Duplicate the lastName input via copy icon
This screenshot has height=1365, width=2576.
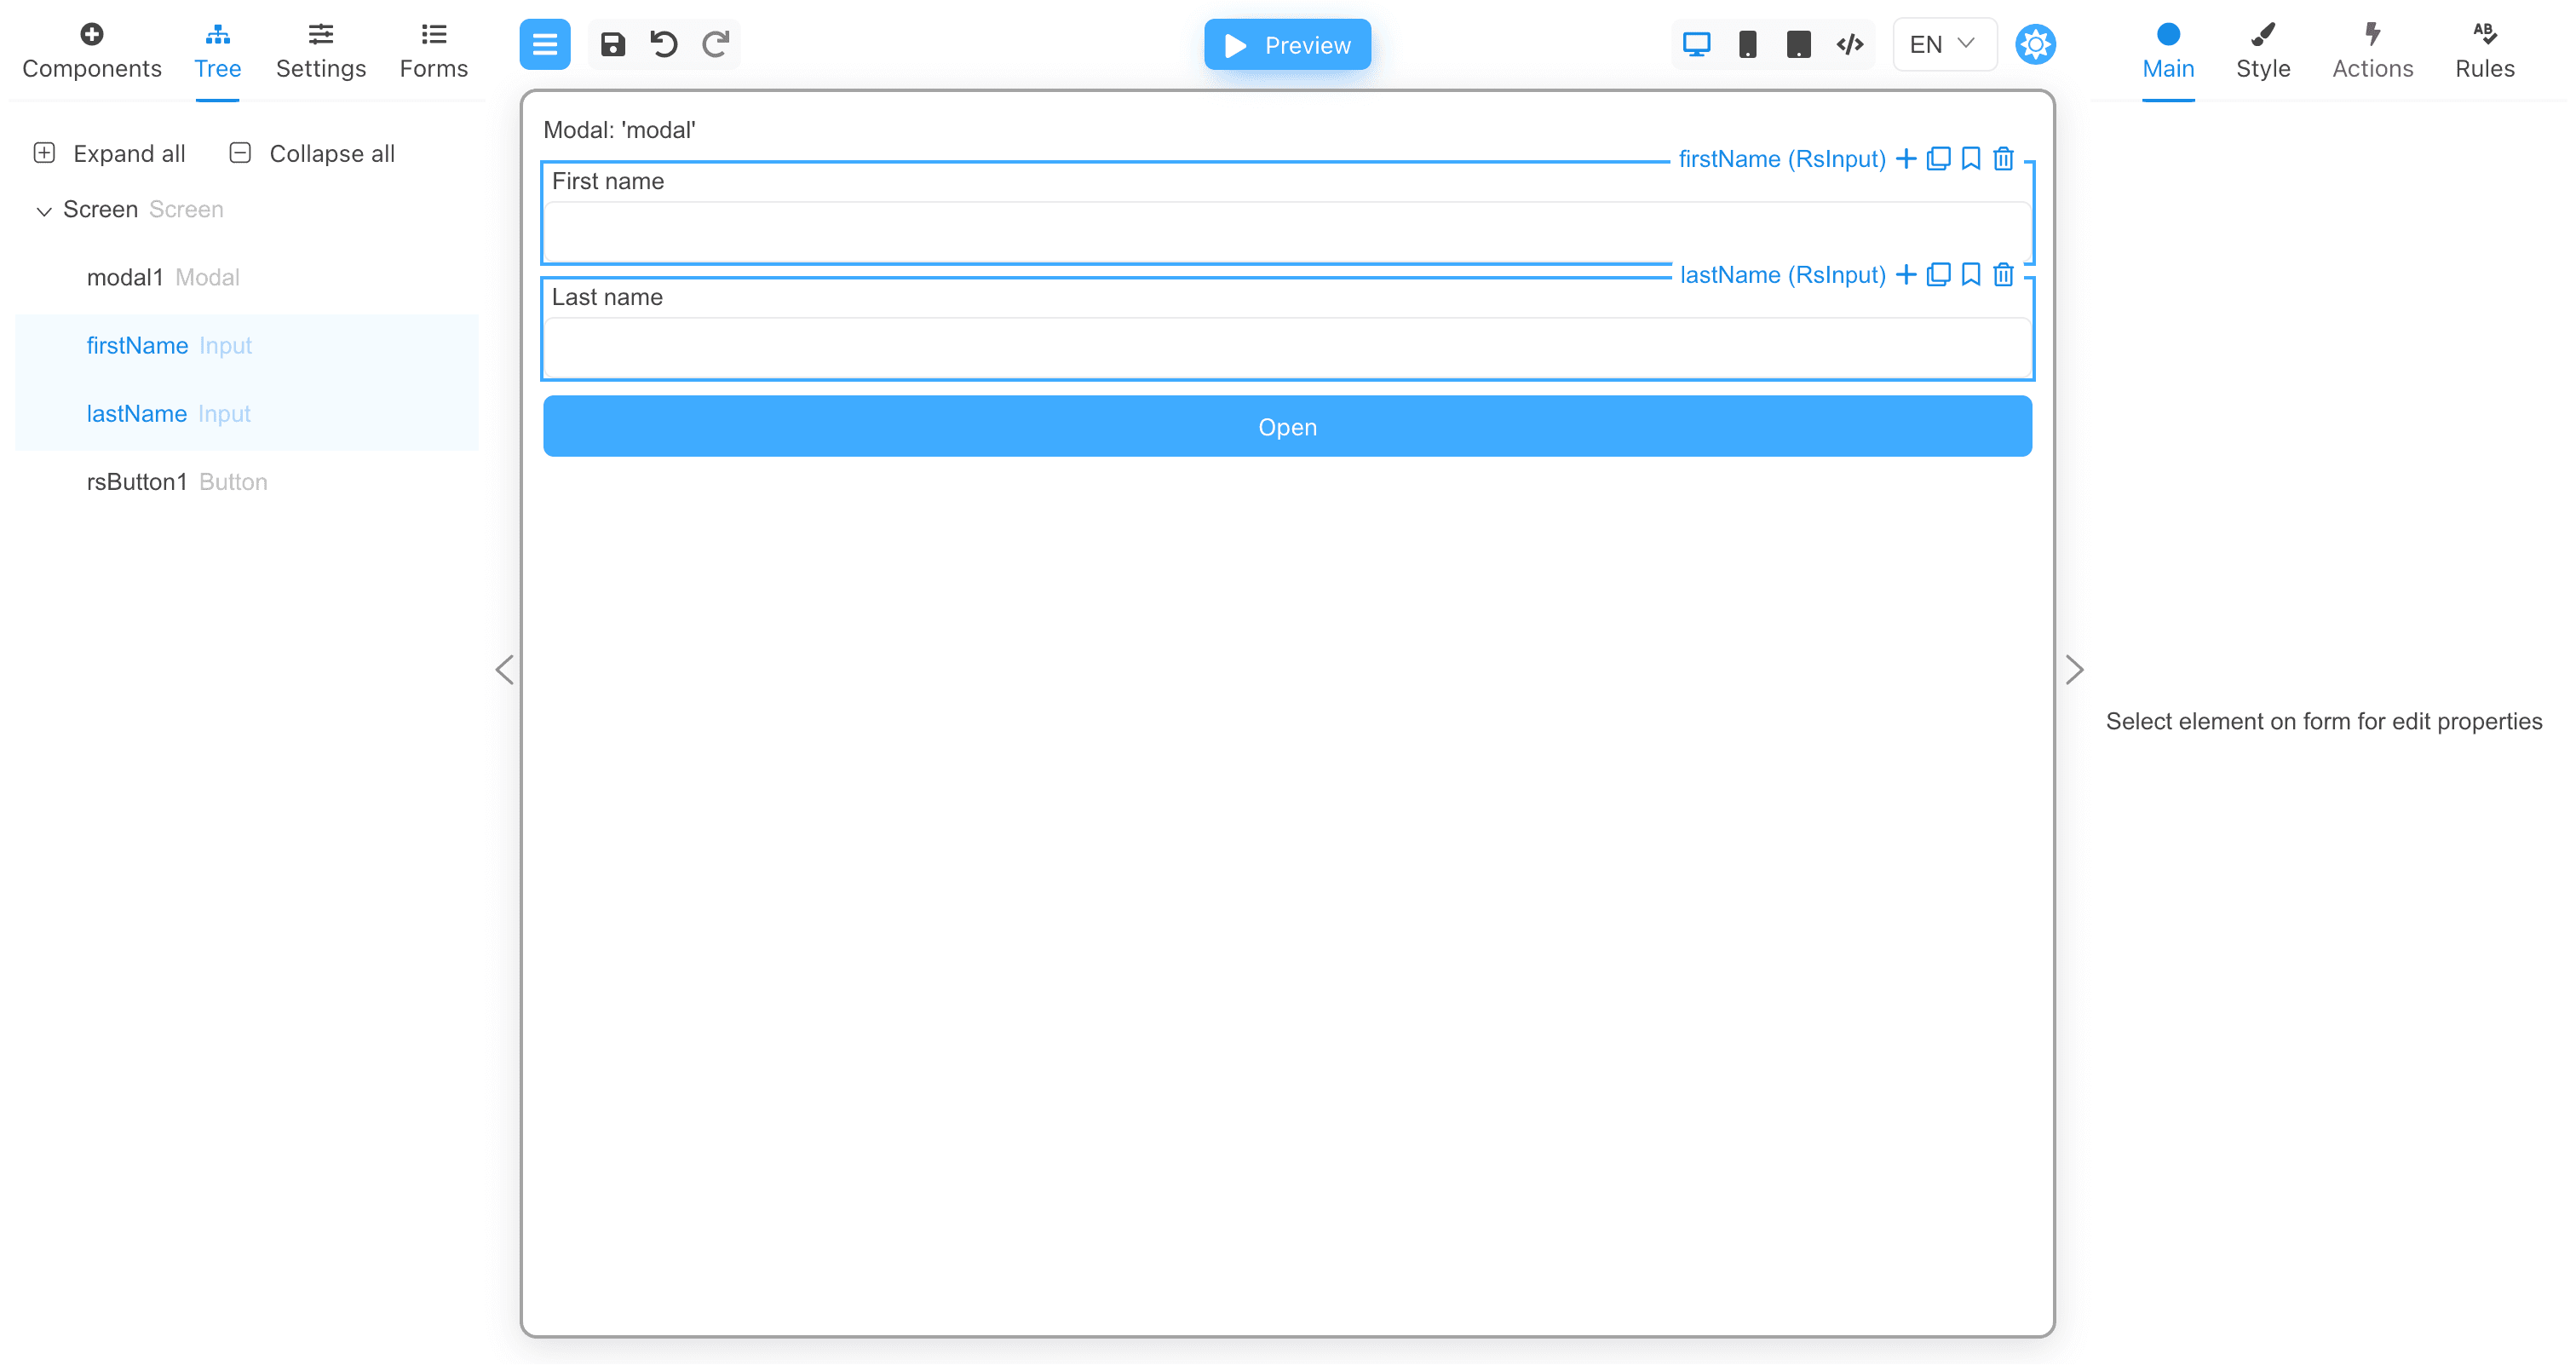tap(1938, 274)
